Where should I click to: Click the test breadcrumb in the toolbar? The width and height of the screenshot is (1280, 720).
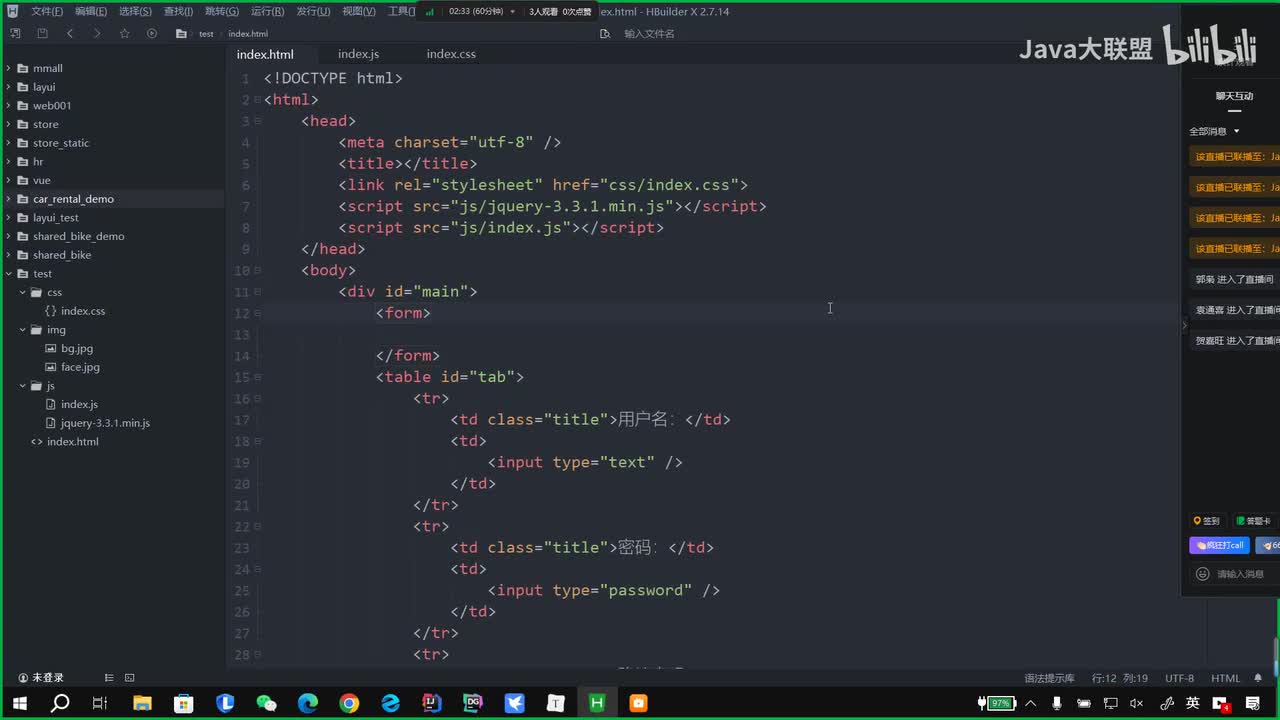(206, 34)
